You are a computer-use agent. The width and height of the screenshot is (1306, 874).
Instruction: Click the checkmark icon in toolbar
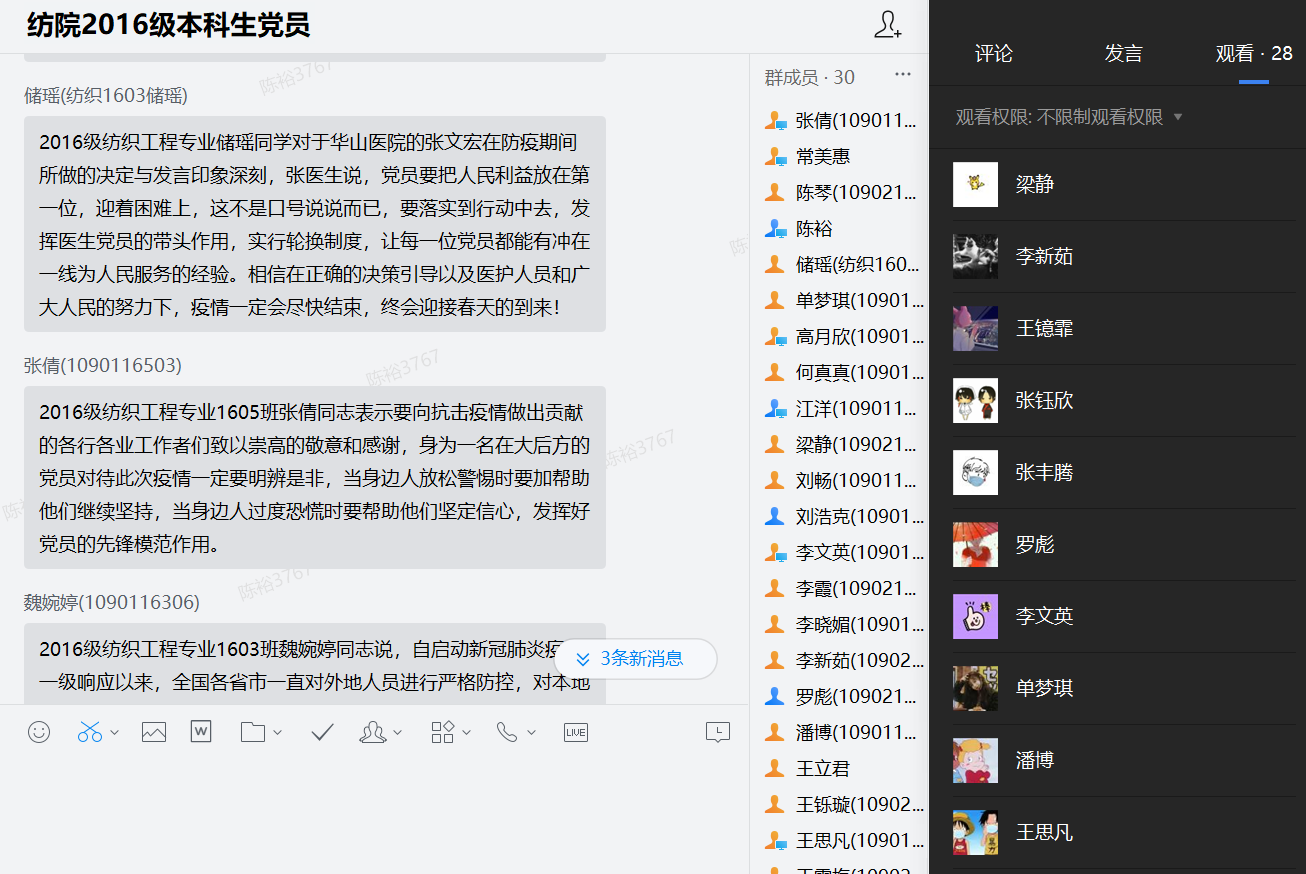[322, 732]
